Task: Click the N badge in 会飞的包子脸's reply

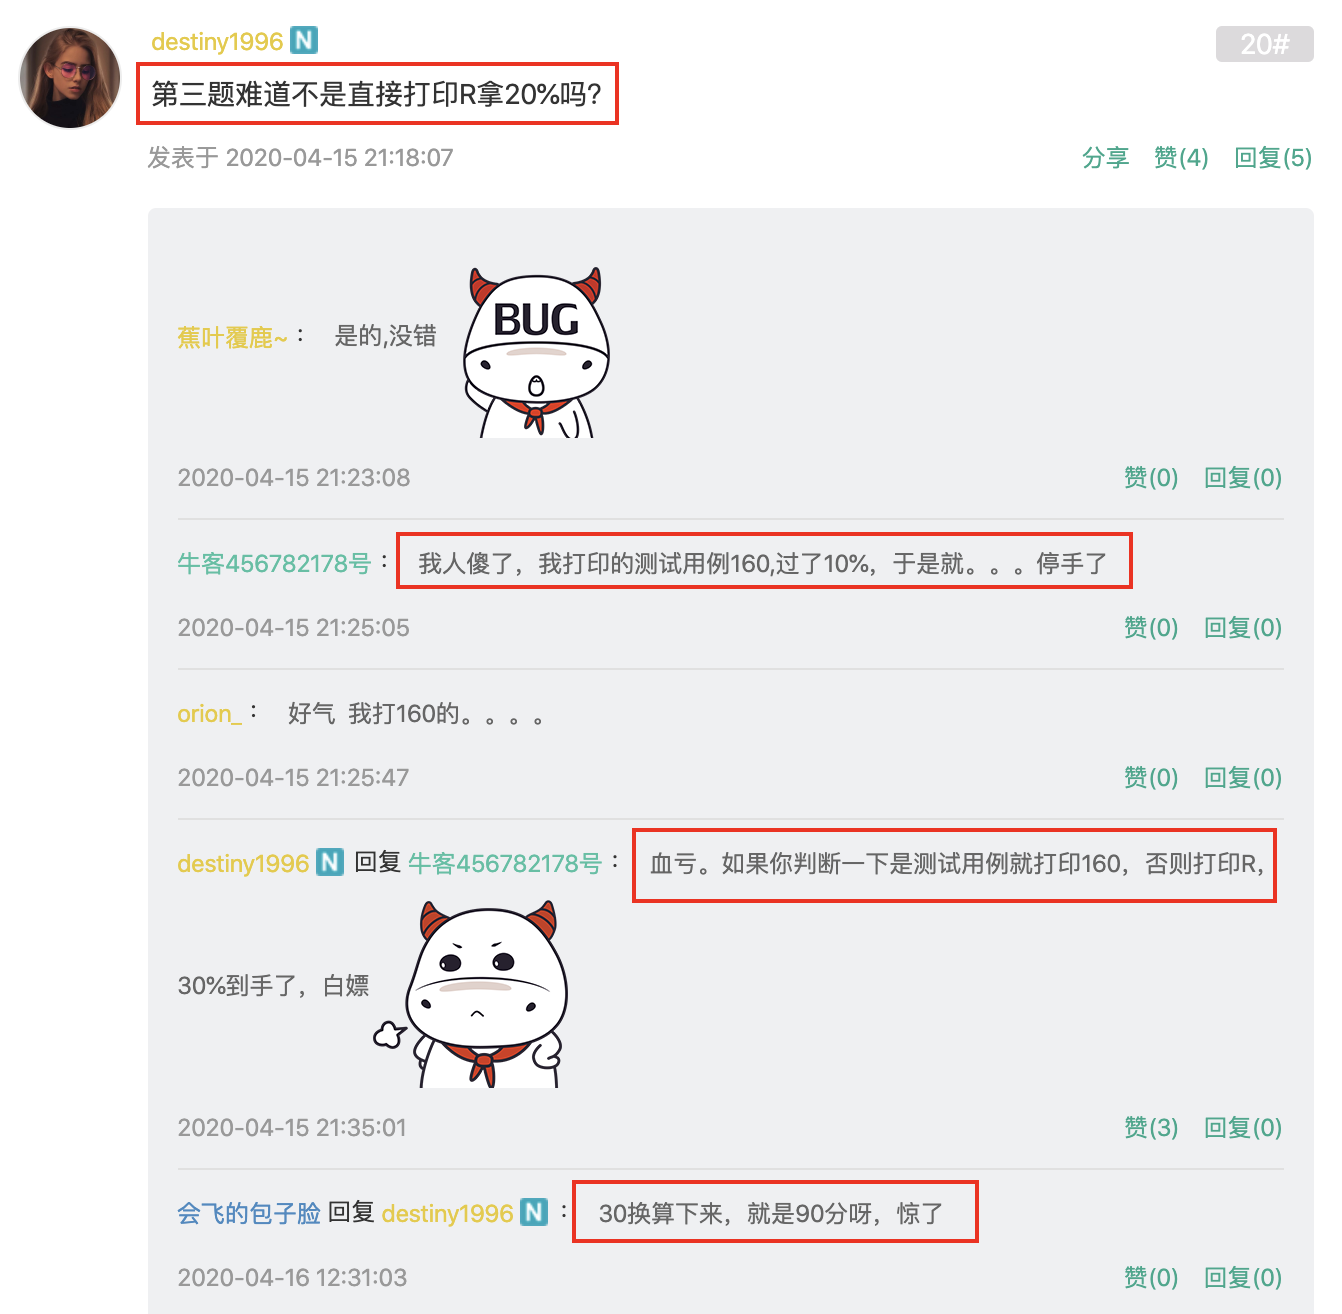Action: (535, 1212)
